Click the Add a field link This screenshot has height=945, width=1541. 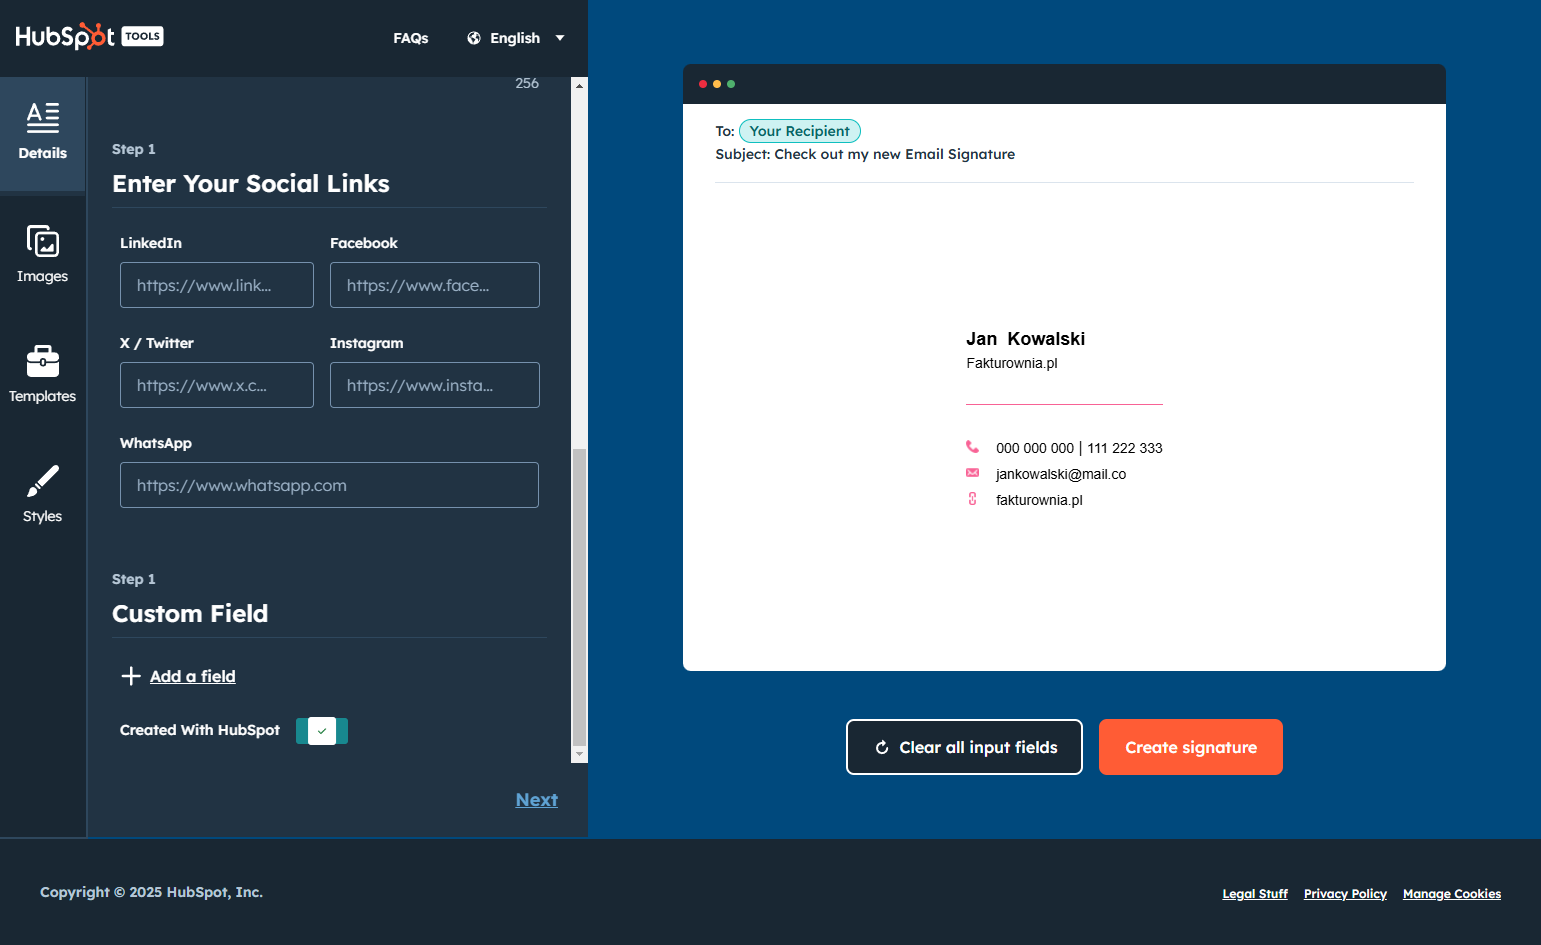(x=193, y=676)
